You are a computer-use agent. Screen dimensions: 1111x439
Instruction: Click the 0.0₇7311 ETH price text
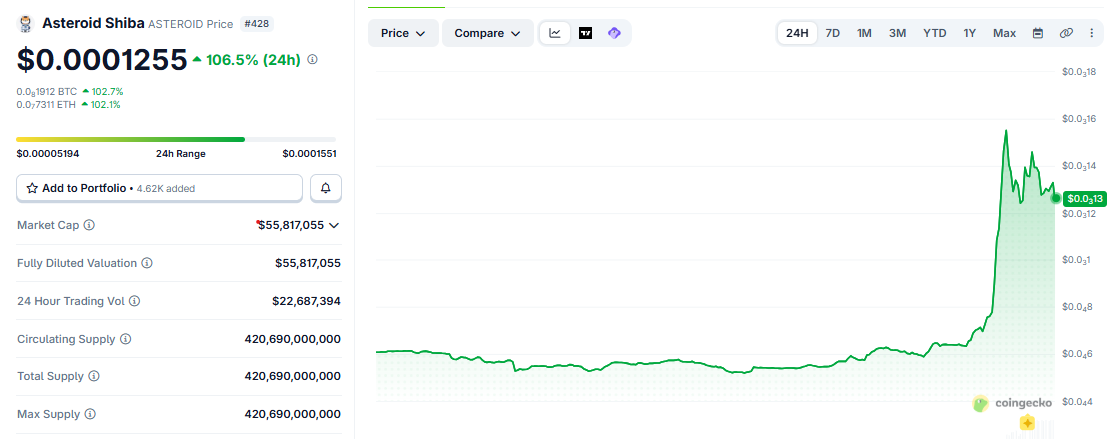[x=46, y=105]
